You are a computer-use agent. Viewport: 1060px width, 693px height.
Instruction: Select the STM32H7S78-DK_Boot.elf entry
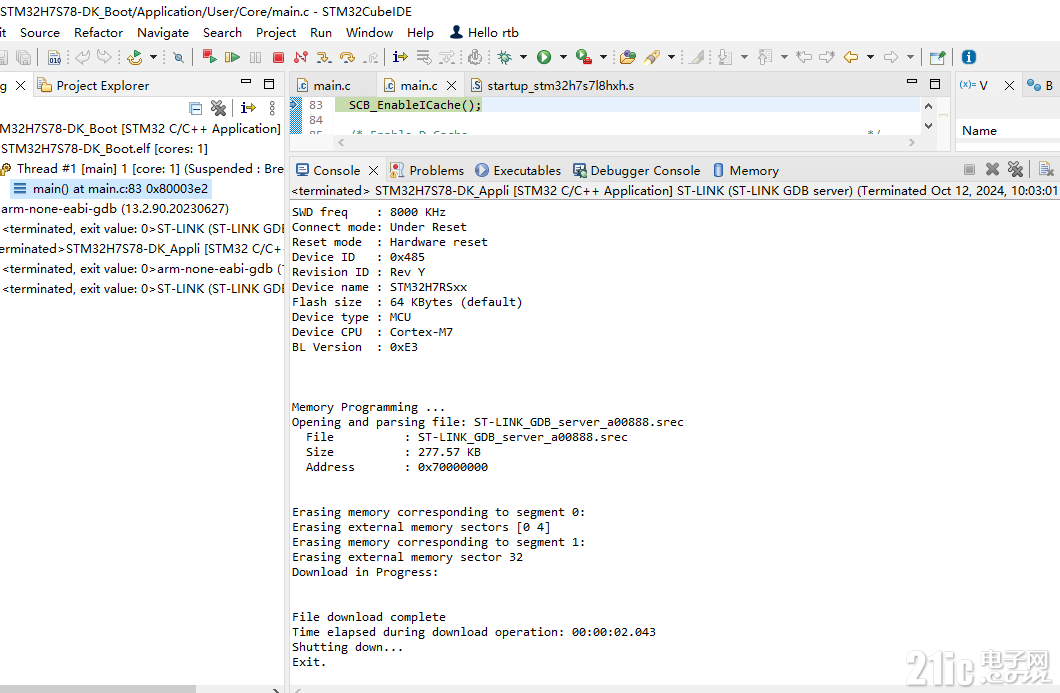104,148
